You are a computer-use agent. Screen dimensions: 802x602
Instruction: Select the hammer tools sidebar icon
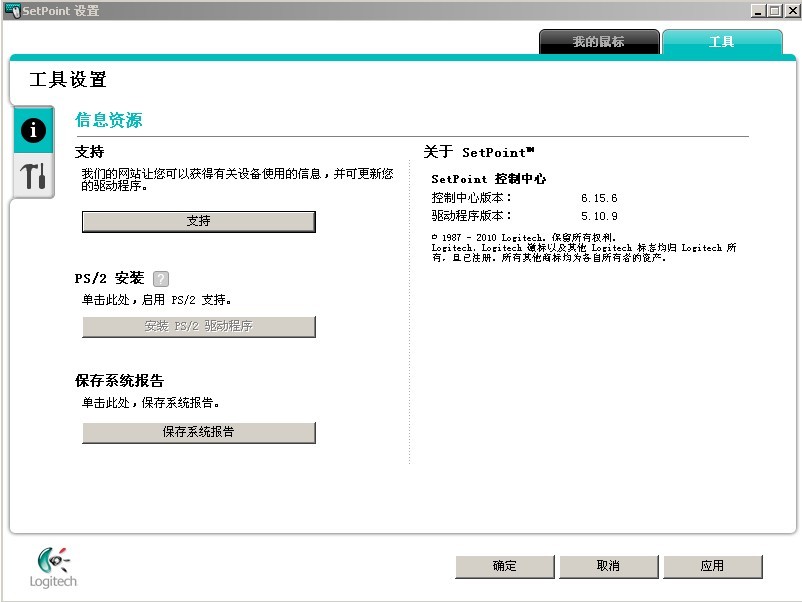coord(34,175)
